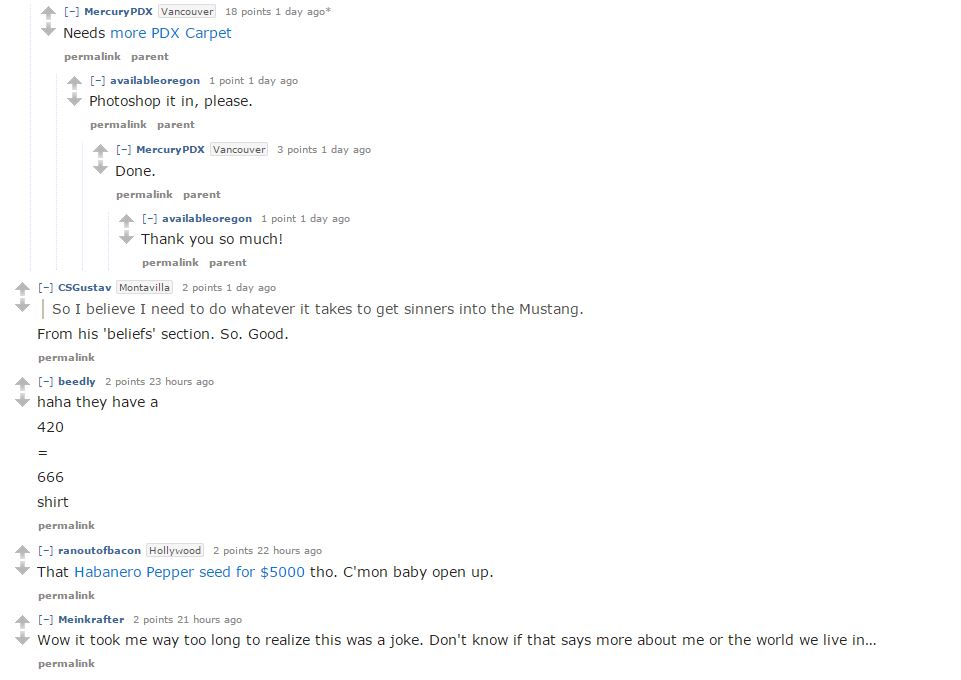Upvote beedly's 'haha they have a' comment

coord(22,383)
